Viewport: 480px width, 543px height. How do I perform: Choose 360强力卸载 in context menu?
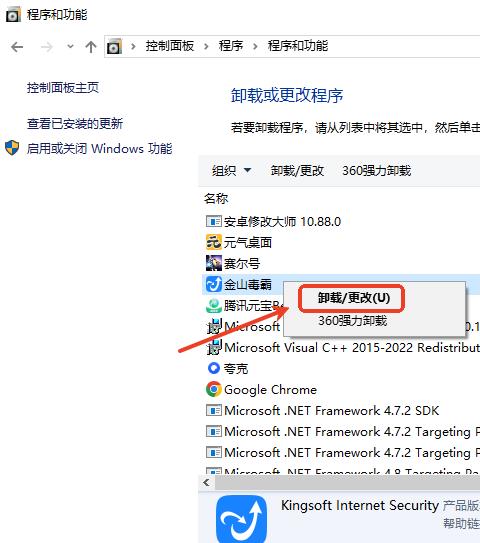coord(353,320)
